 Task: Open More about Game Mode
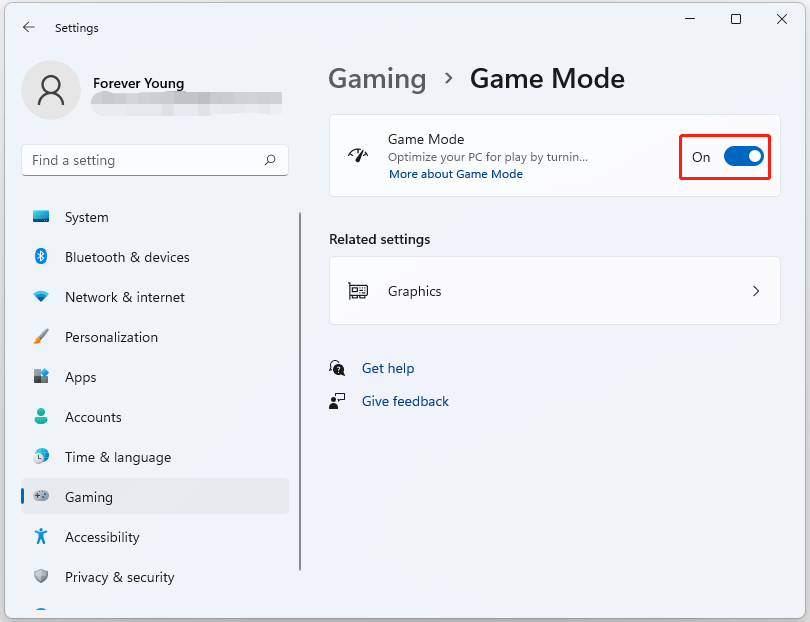point(455,173)
